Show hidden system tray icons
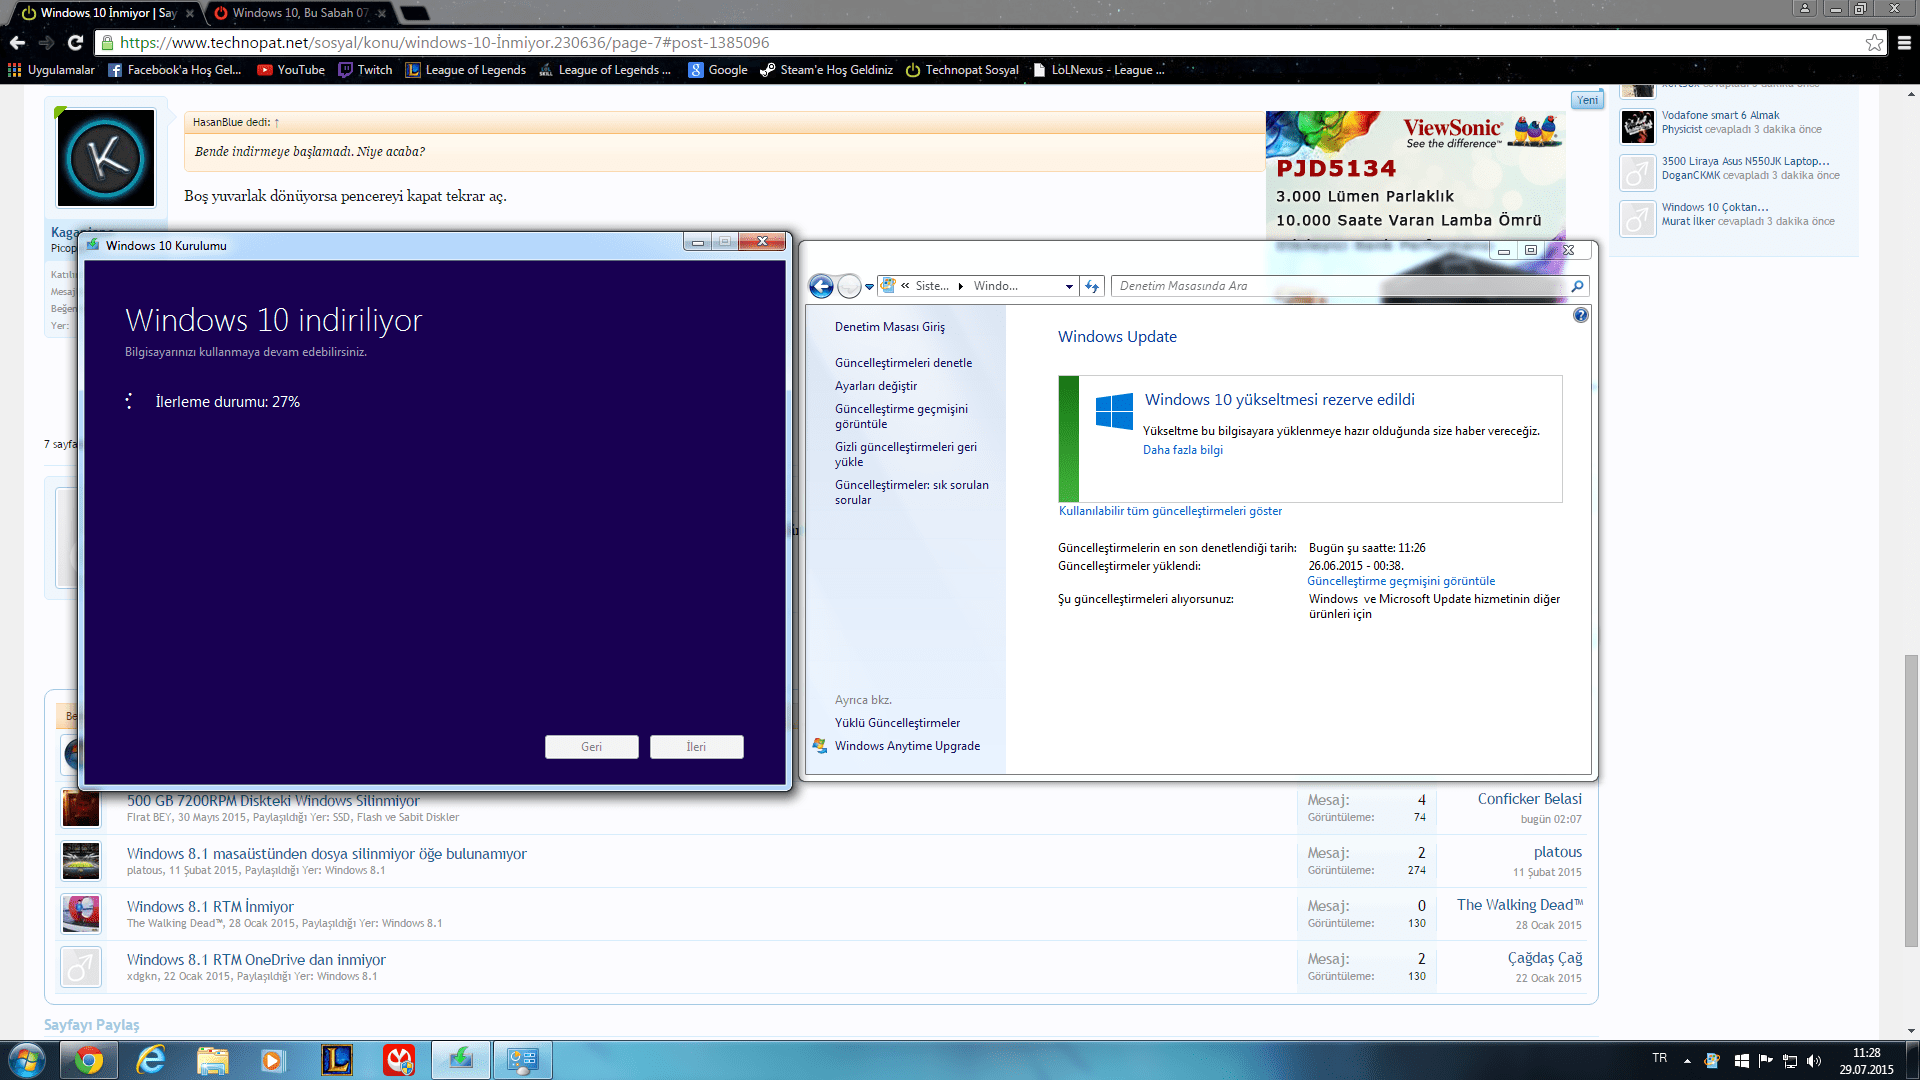Screen dimensions: 1920x1080 click(x=1687, y=1061)
